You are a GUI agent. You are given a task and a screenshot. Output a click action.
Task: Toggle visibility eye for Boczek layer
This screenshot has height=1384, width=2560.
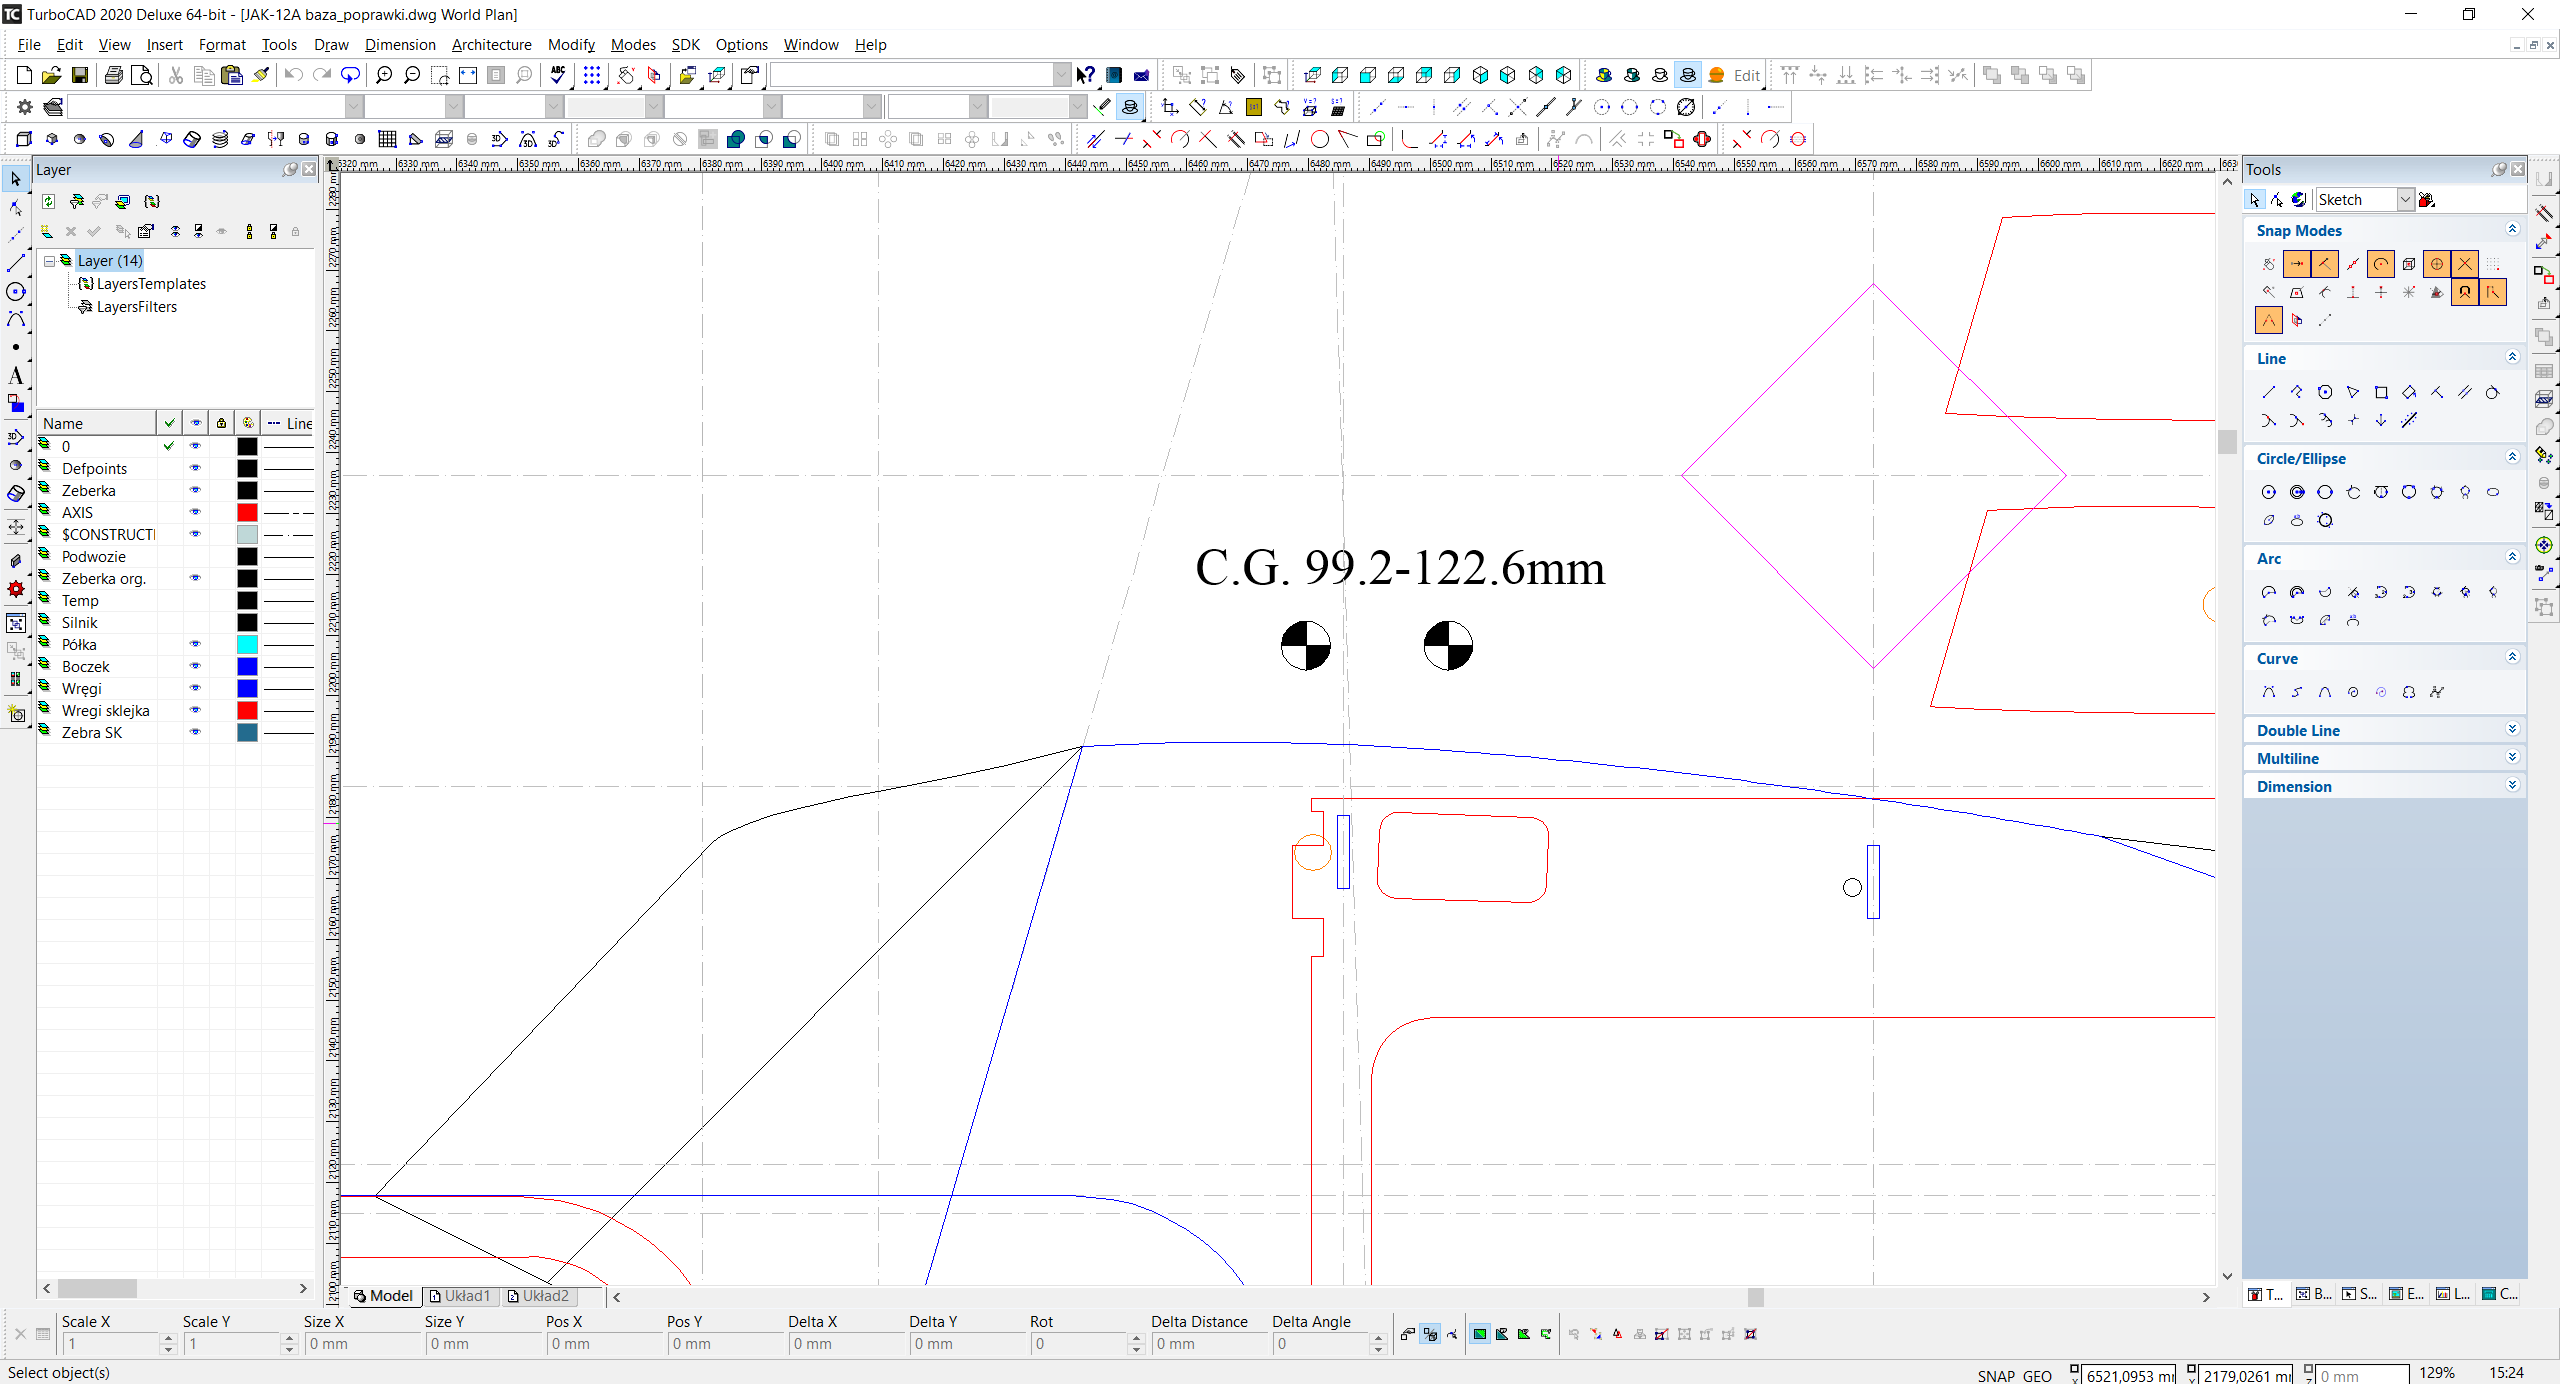pos(195,666)
